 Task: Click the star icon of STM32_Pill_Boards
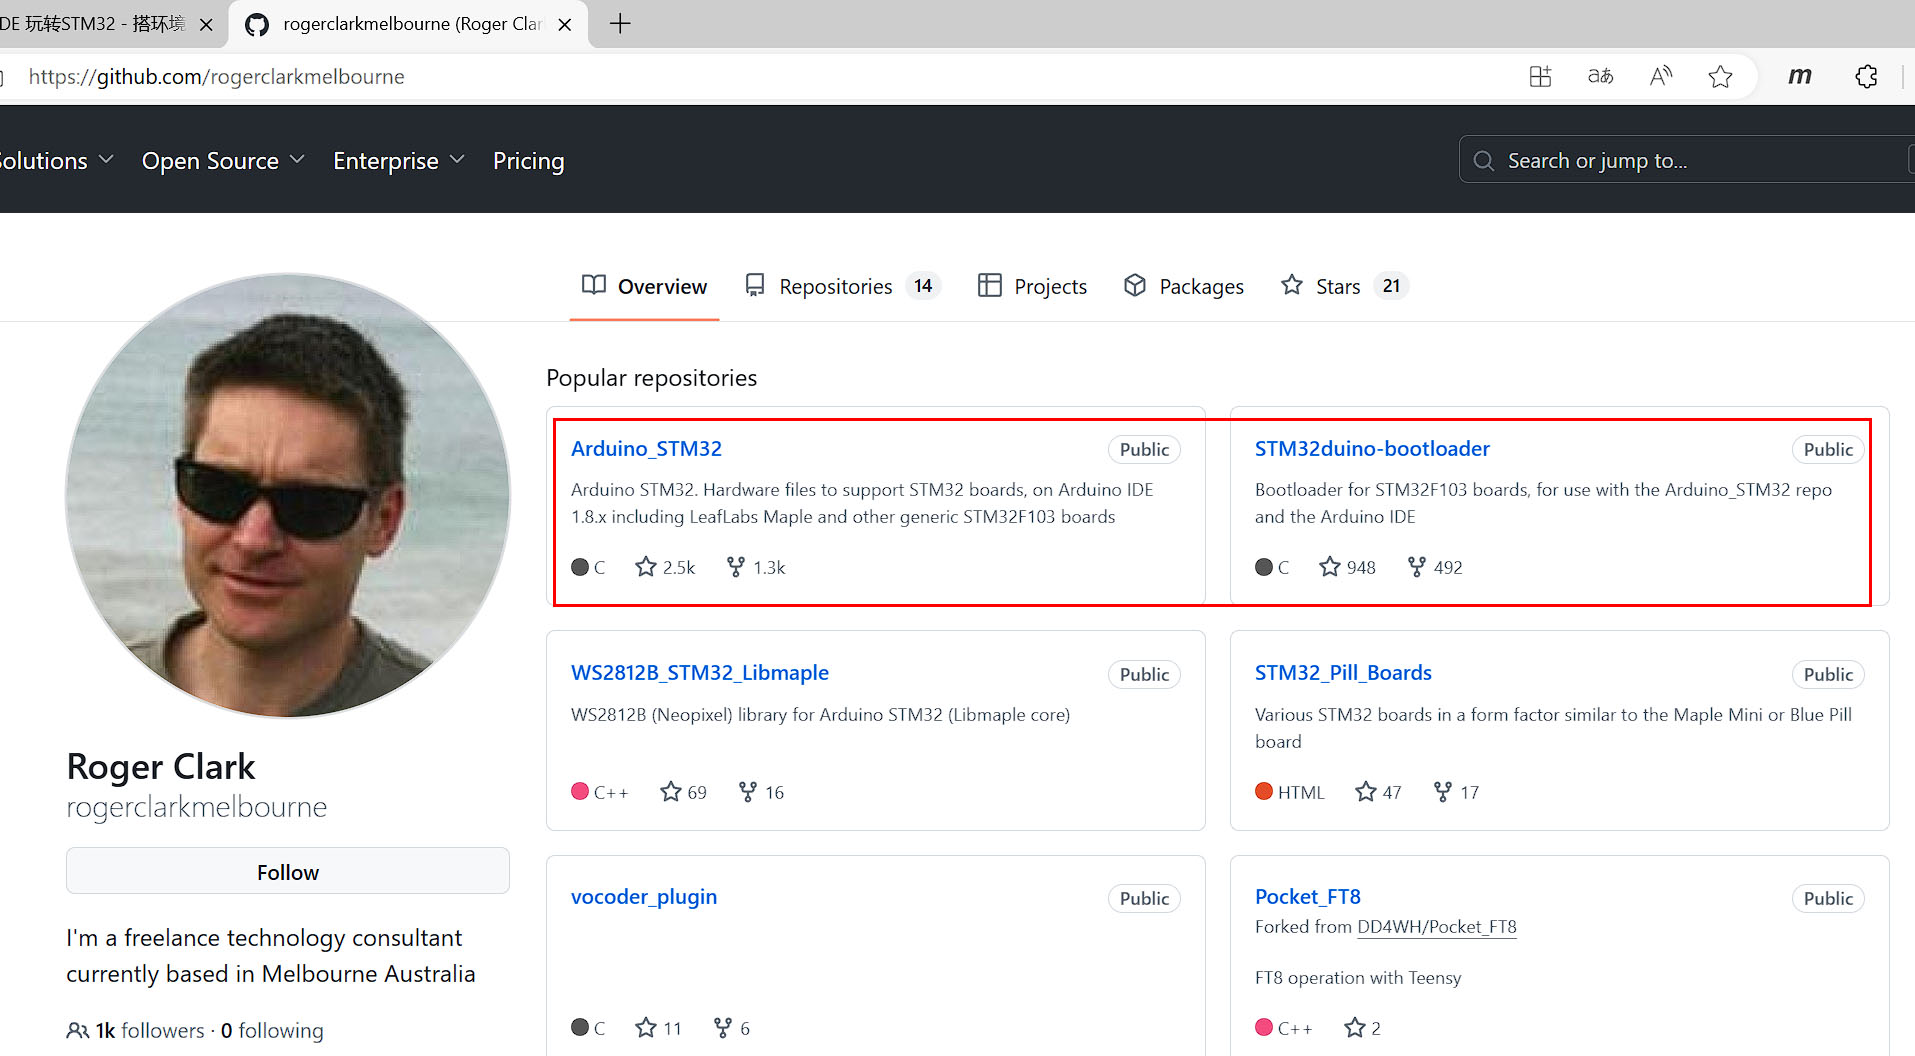click(x=1366, y=792)
